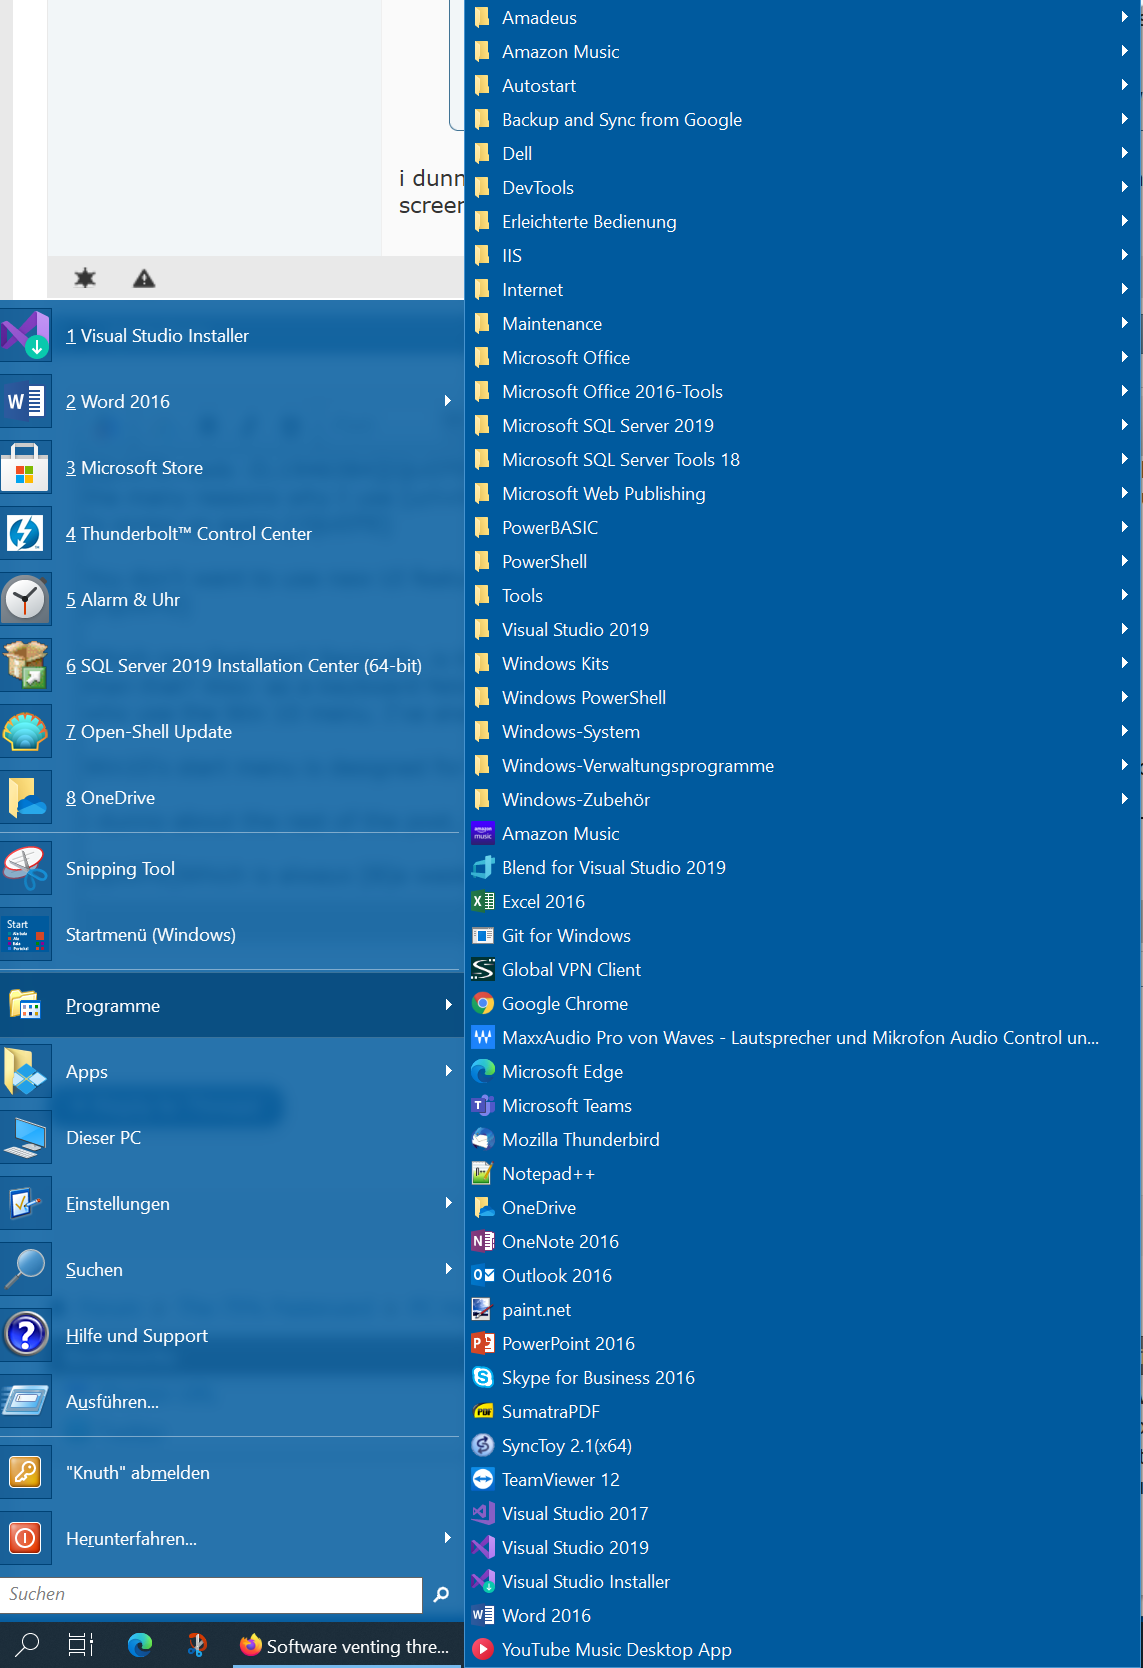The image size is (1143, 1668).
Task: Open the Backup and Sync from Google folder
Action: 802,120
